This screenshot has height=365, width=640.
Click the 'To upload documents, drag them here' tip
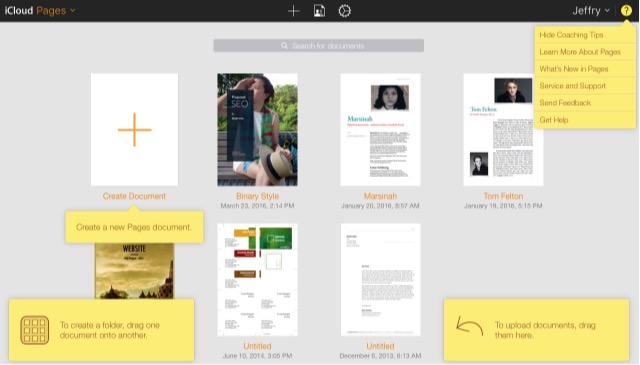(x=545, y=330)
